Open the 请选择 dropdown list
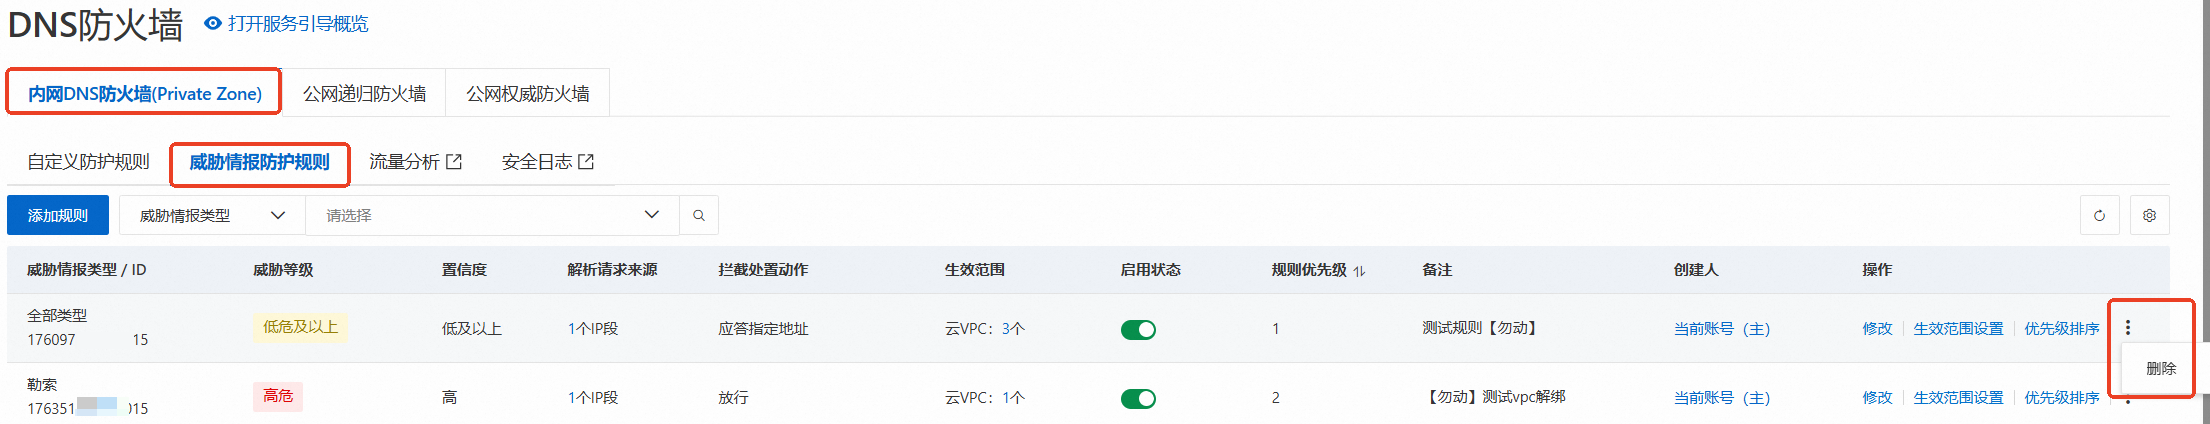Image resolution: width=2210 pixels, height=424 pixels. point(492,215)
